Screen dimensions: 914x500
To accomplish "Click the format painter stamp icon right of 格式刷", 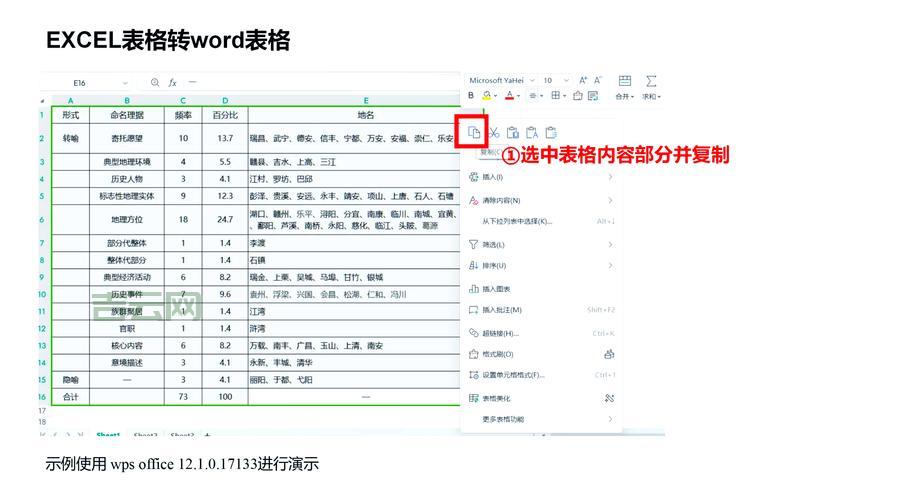I will [x=609, y=354].
